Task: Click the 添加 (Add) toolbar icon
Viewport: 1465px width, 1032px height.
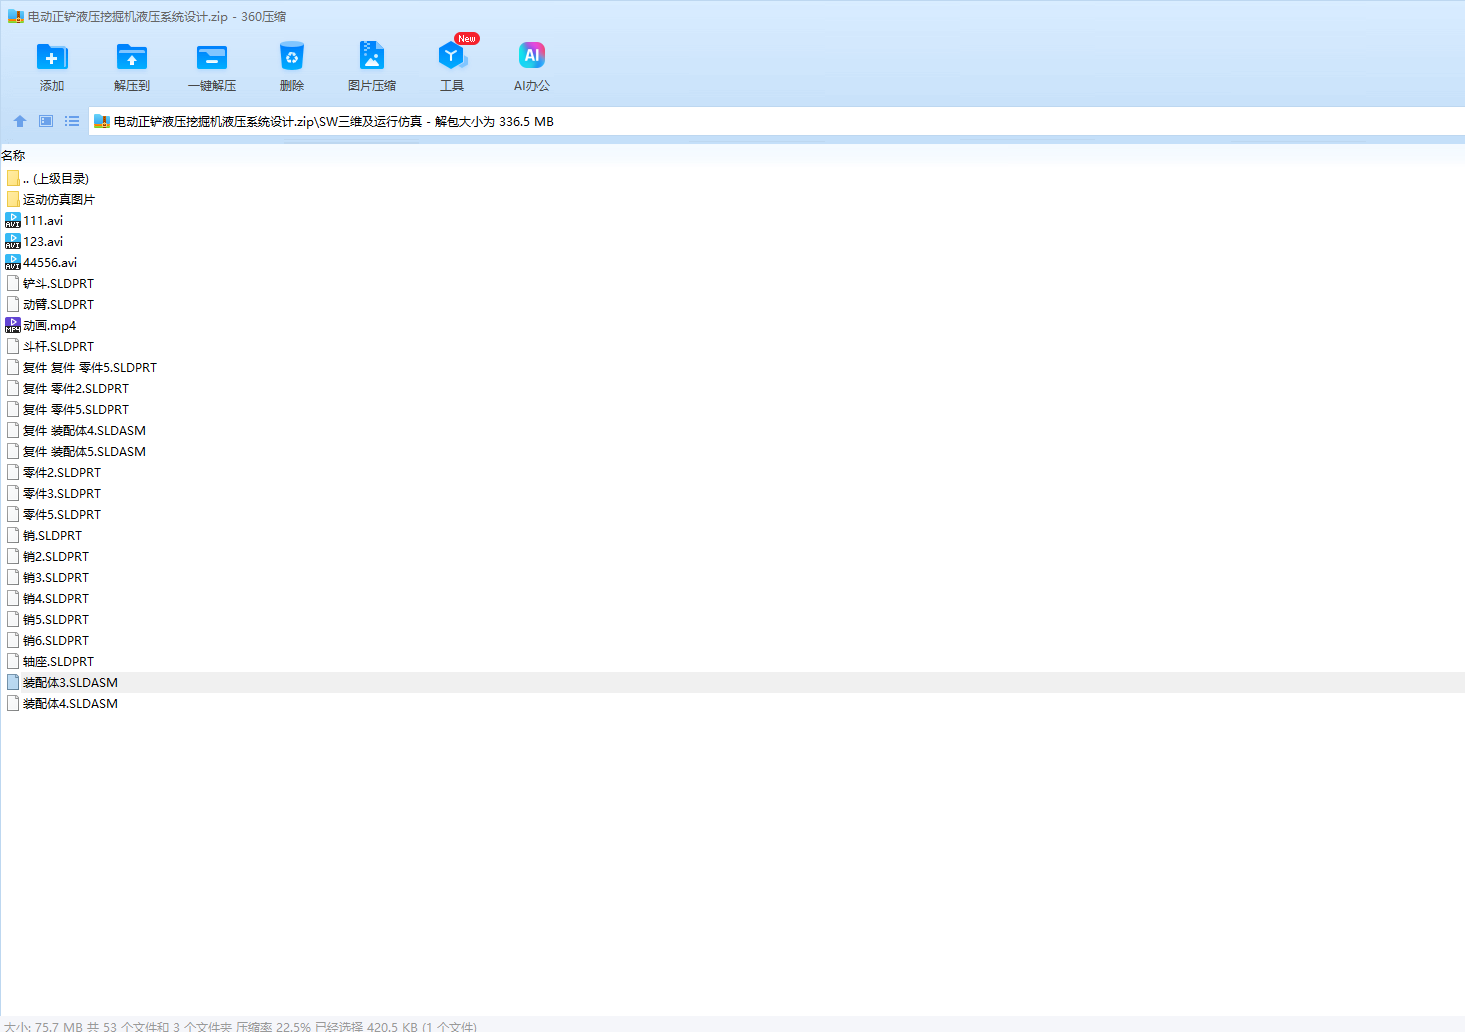Action: tap(52, 57)
